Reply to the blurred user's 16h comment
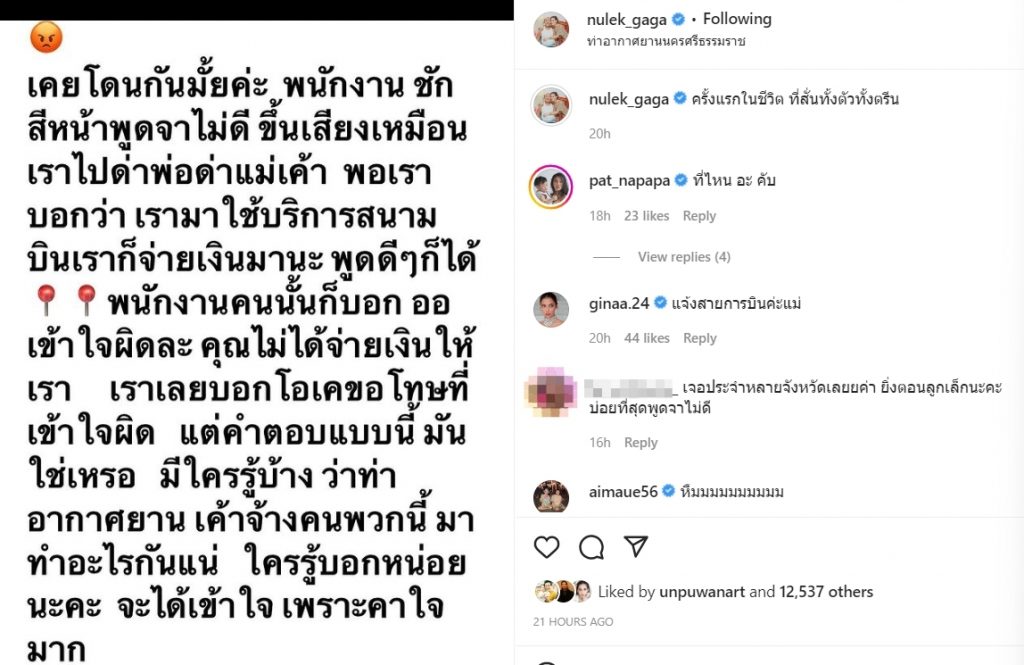 tap(641, 442)
